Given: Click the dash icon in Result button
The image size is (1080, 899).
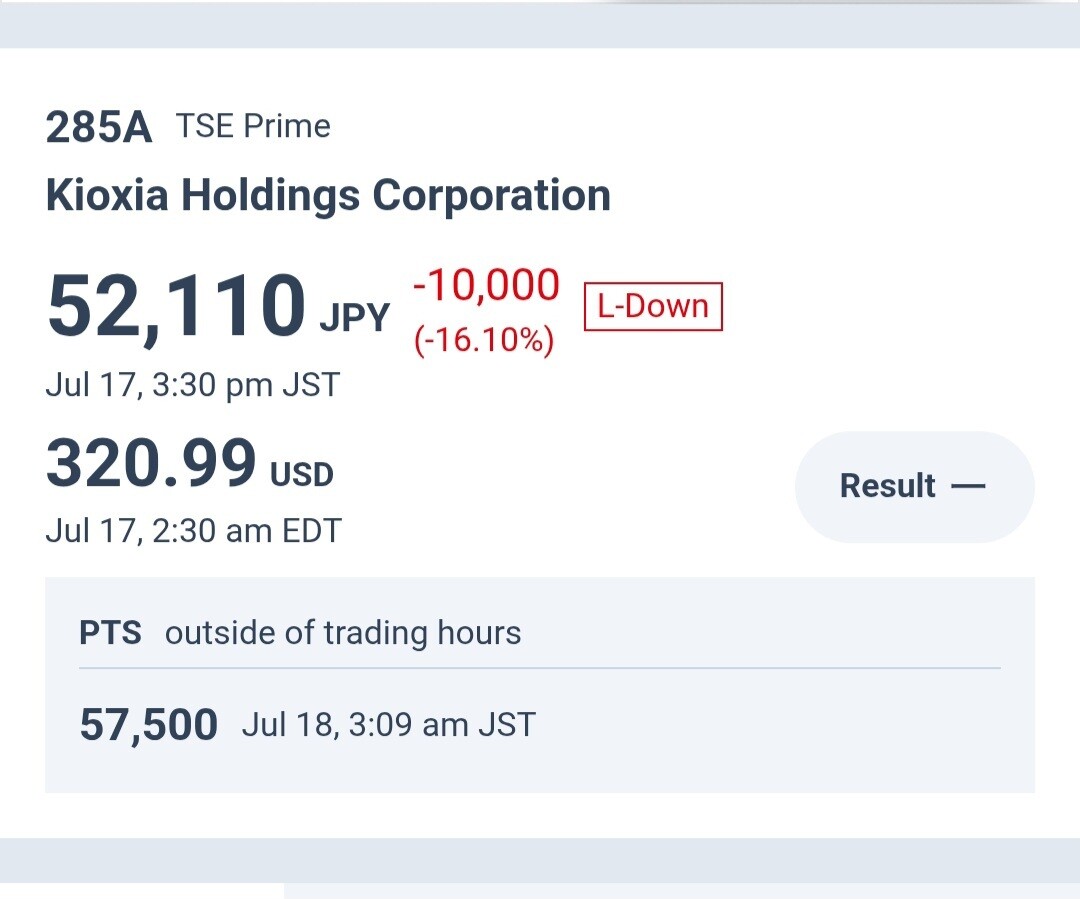Looking at the screenshot, I should point(968,486).
